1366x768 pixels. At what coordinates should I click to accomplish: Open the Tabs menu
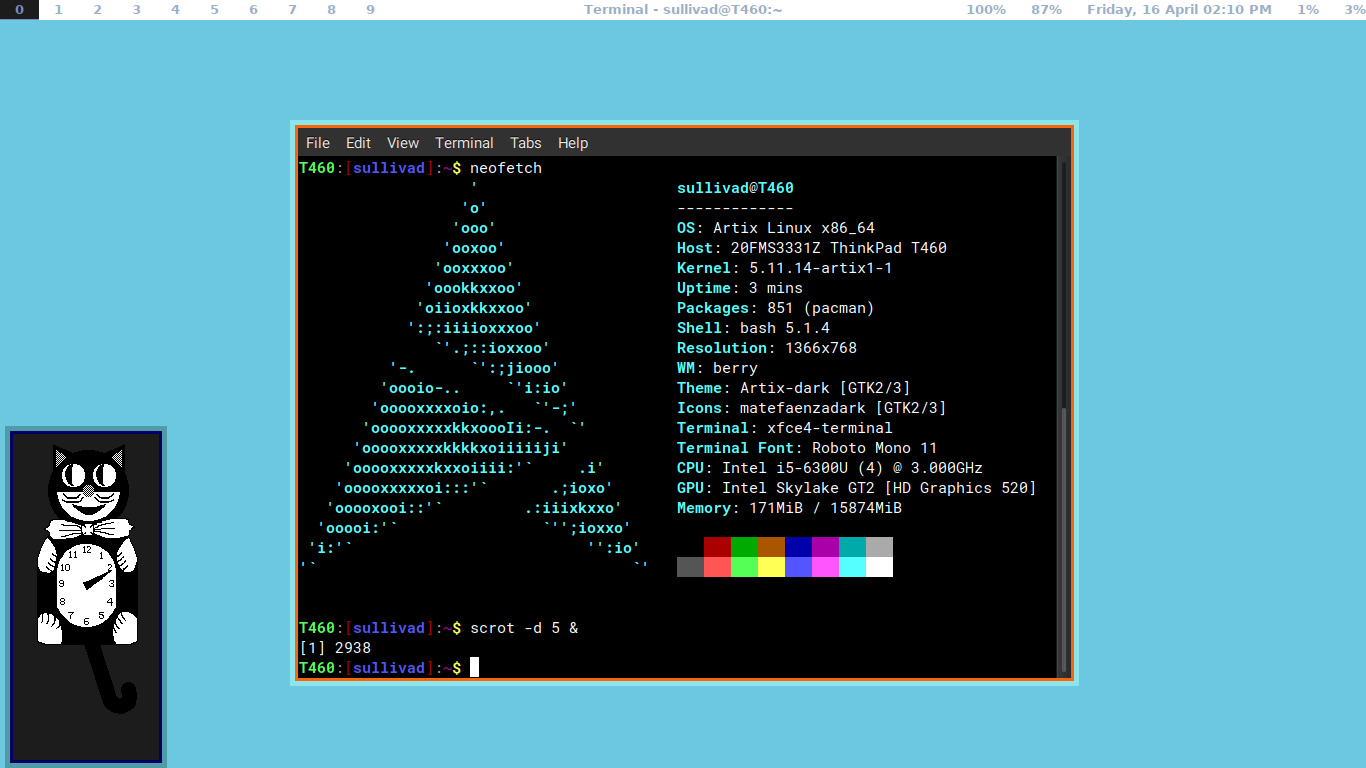pos(525,143)
